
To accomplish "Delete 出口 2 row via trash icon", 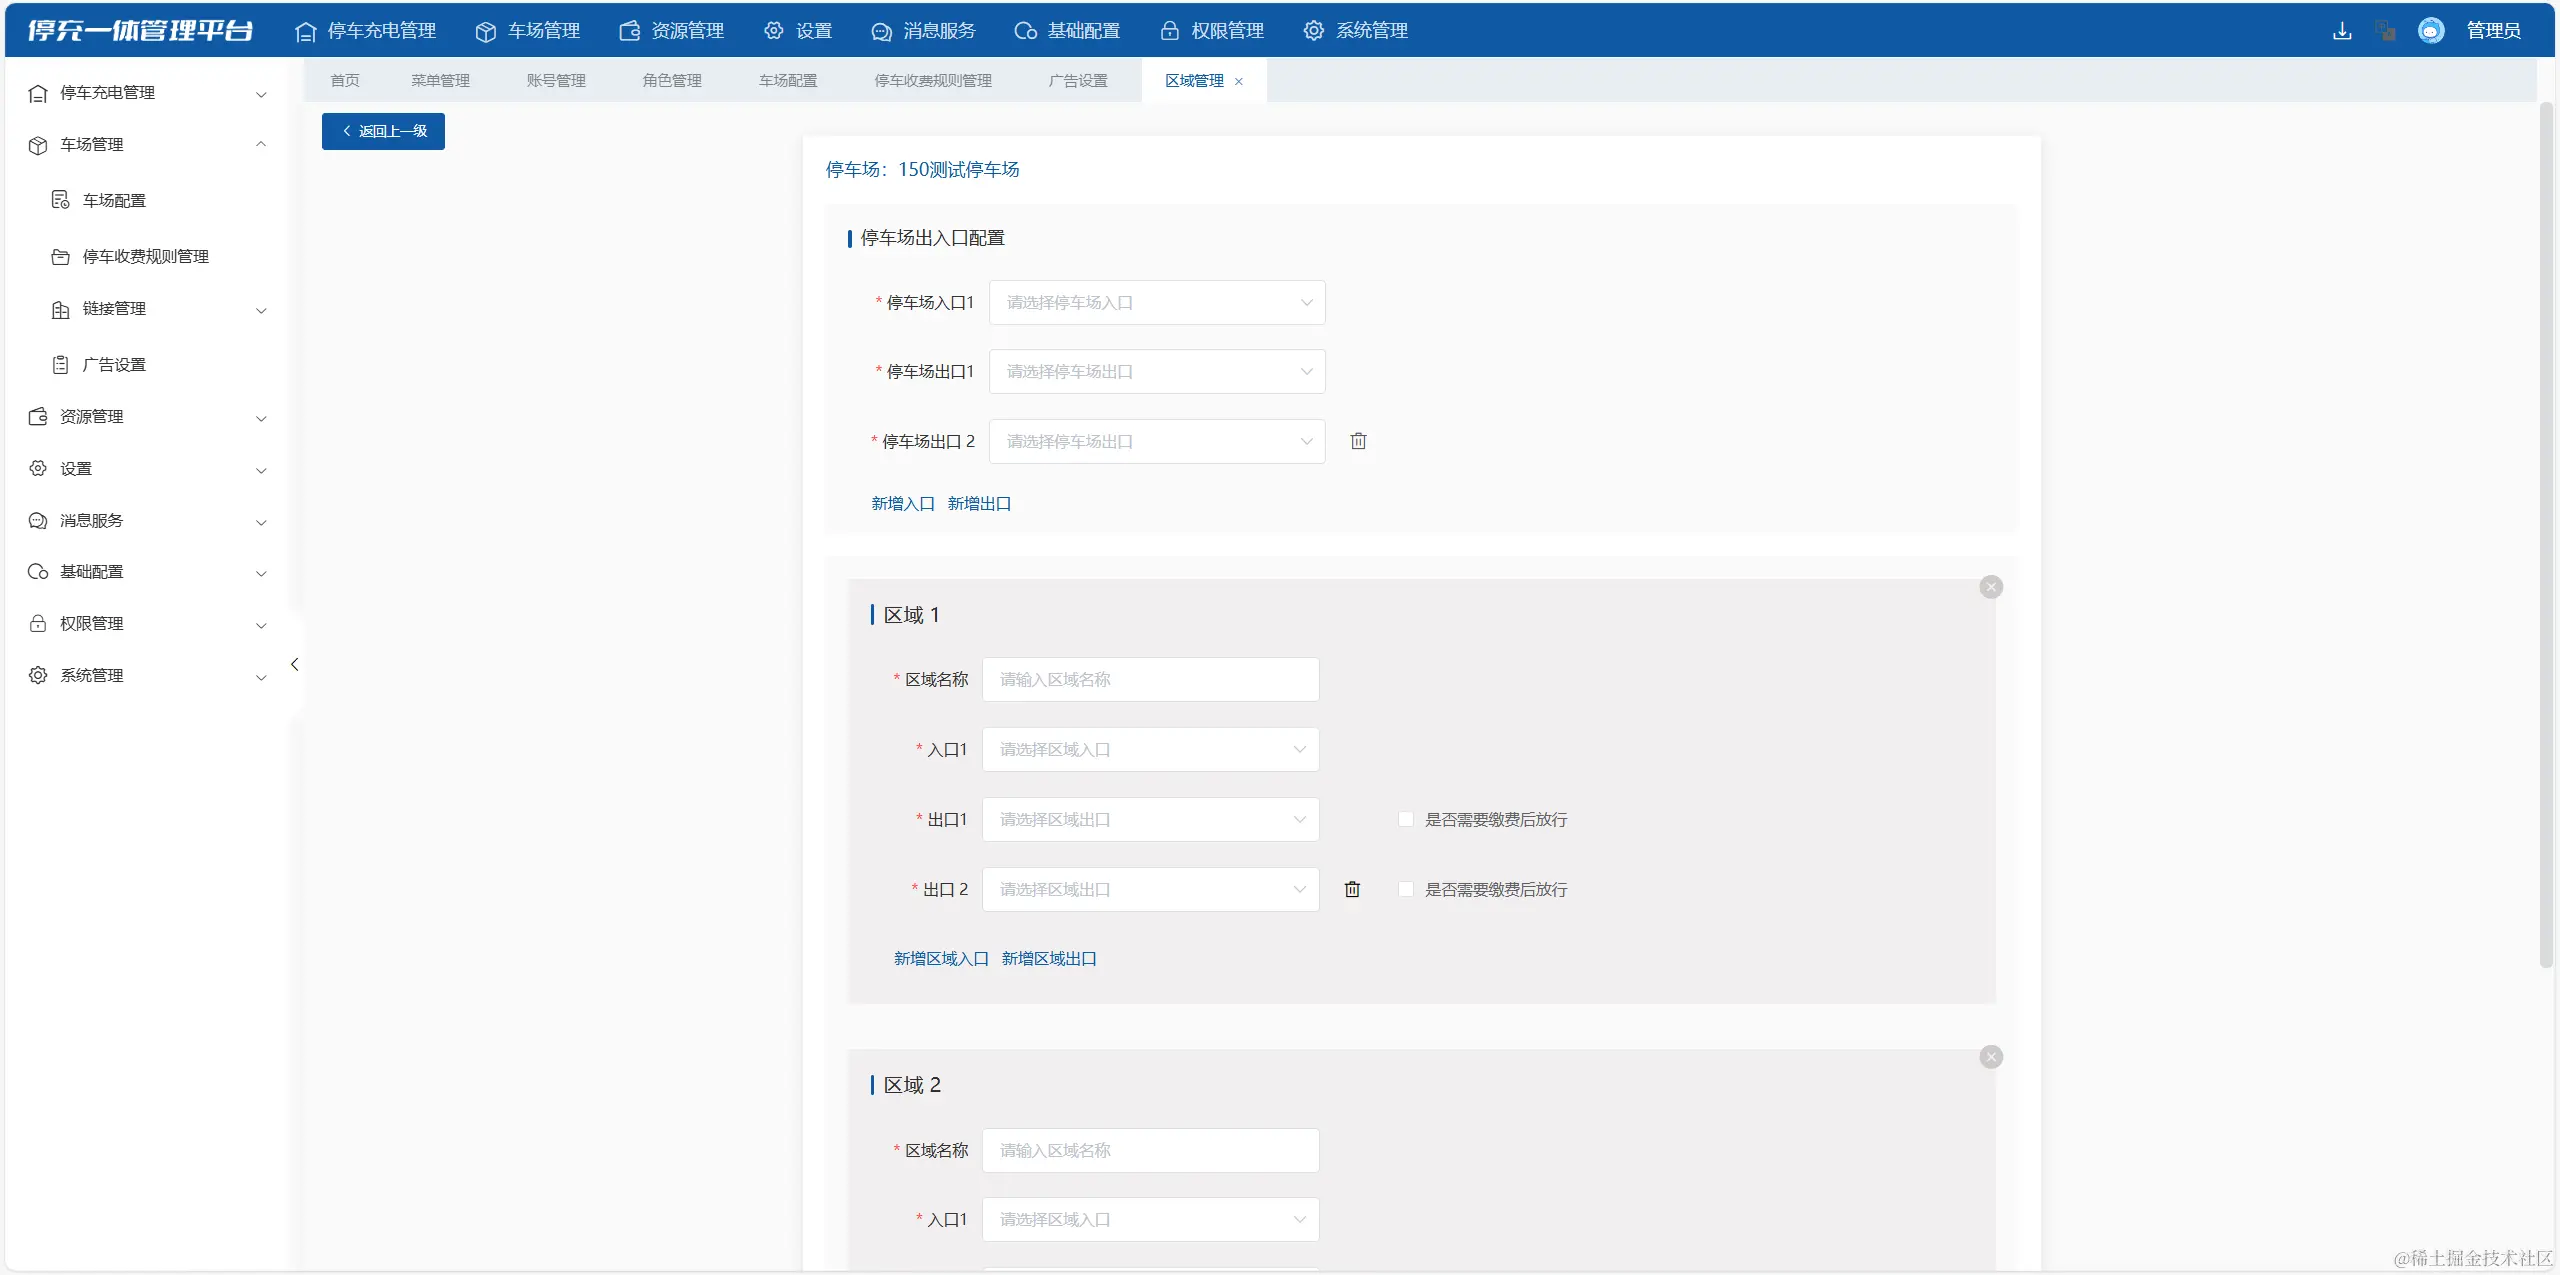I will tap(1352, 889).
